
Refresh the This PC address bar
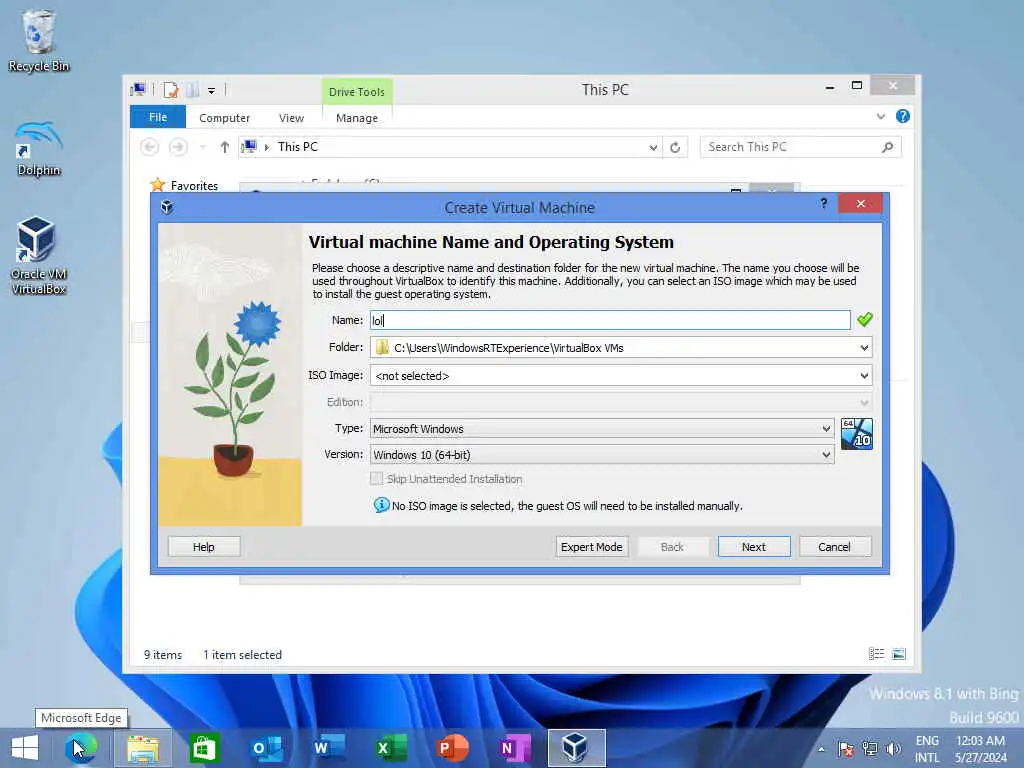coord(675,147)
